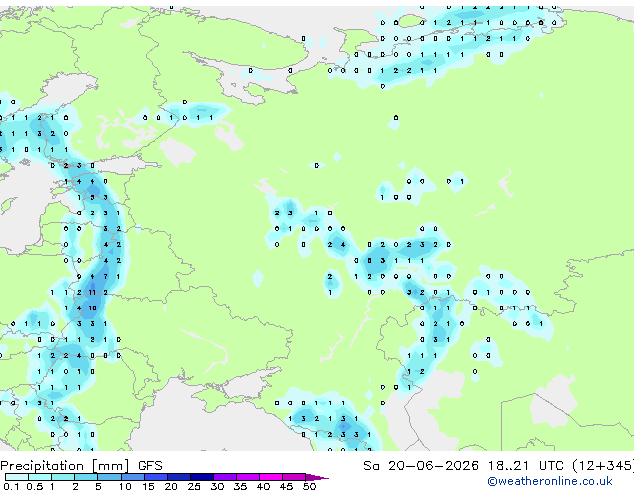Viewport: 634px width, 490px height.
Task: Click the 10–15 mm legend swatch
Action: [x=132, y=477]
